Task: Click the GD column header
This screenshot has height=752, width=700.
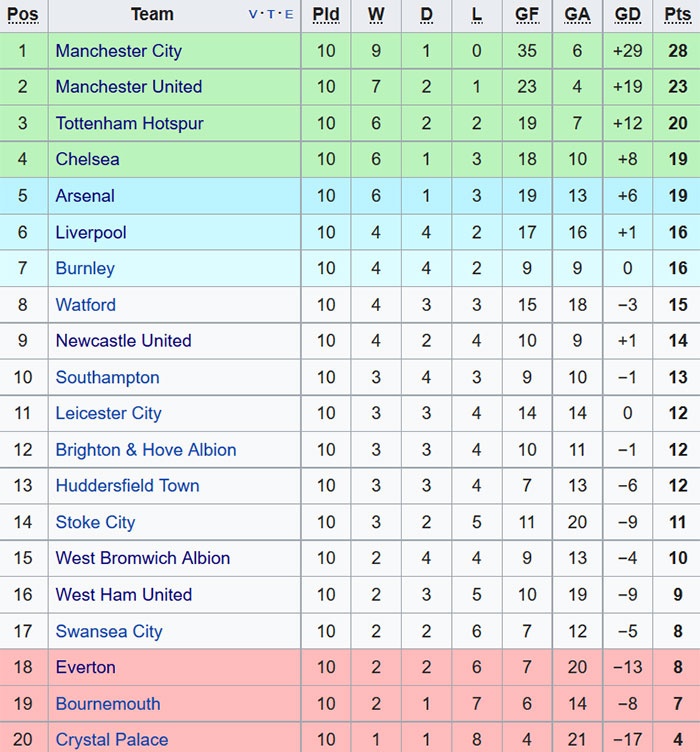Action: 628,15
